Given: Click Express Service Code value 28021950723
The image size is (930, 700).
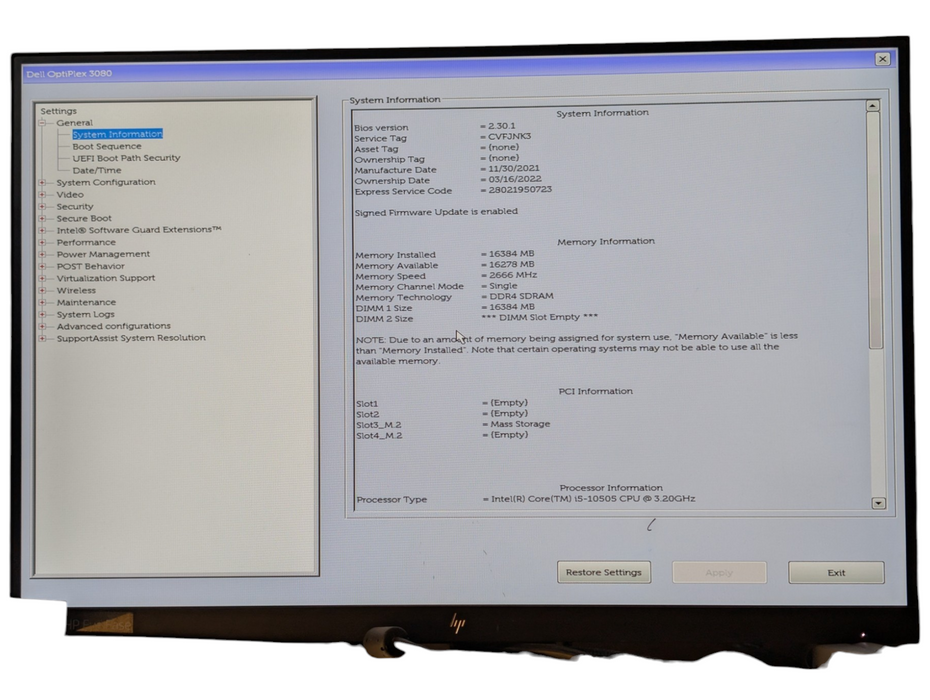Looking at the screenshot, I should coord(520,189).
